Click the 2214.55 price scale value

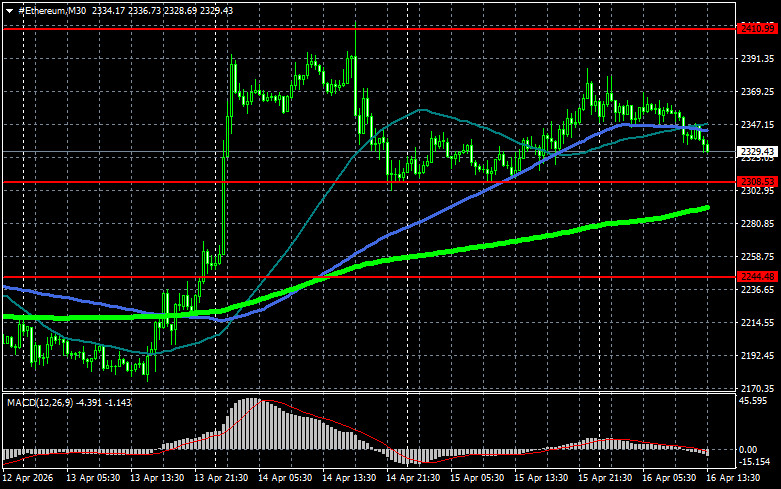click(x=758, y=323)
